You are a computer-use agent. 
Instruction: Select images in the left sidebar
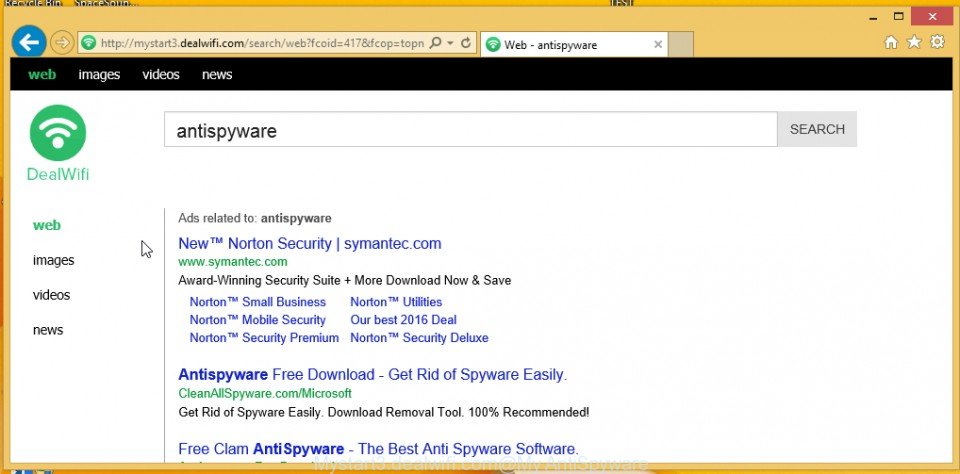tap(53, 260)
